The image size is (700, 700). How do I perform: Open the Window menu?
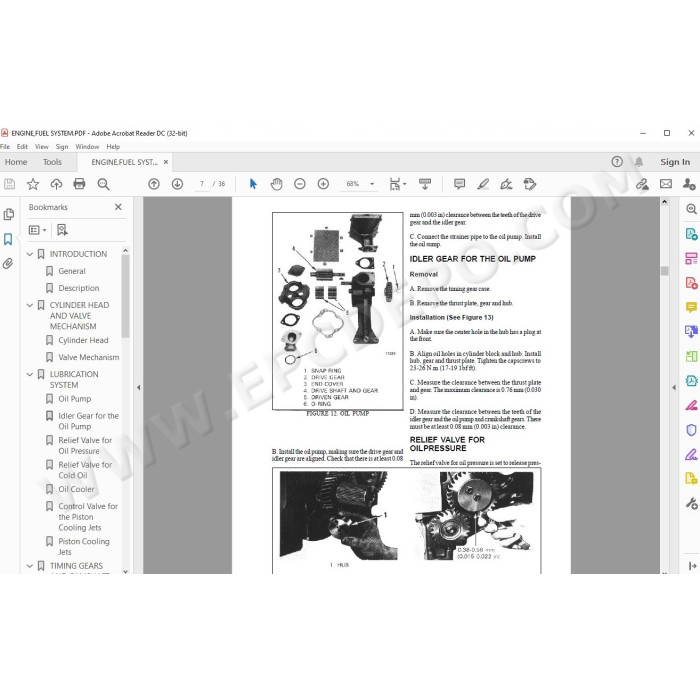(x=87, y=146)
